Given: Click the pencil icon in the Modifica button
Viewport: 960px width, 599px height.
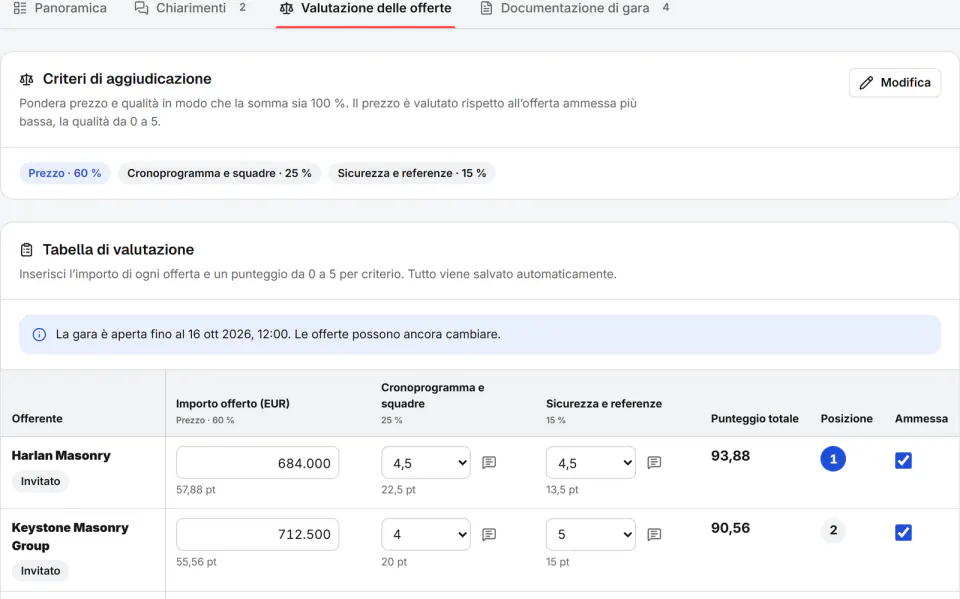Looking at the screenshot, I should [x=866, y=83].
